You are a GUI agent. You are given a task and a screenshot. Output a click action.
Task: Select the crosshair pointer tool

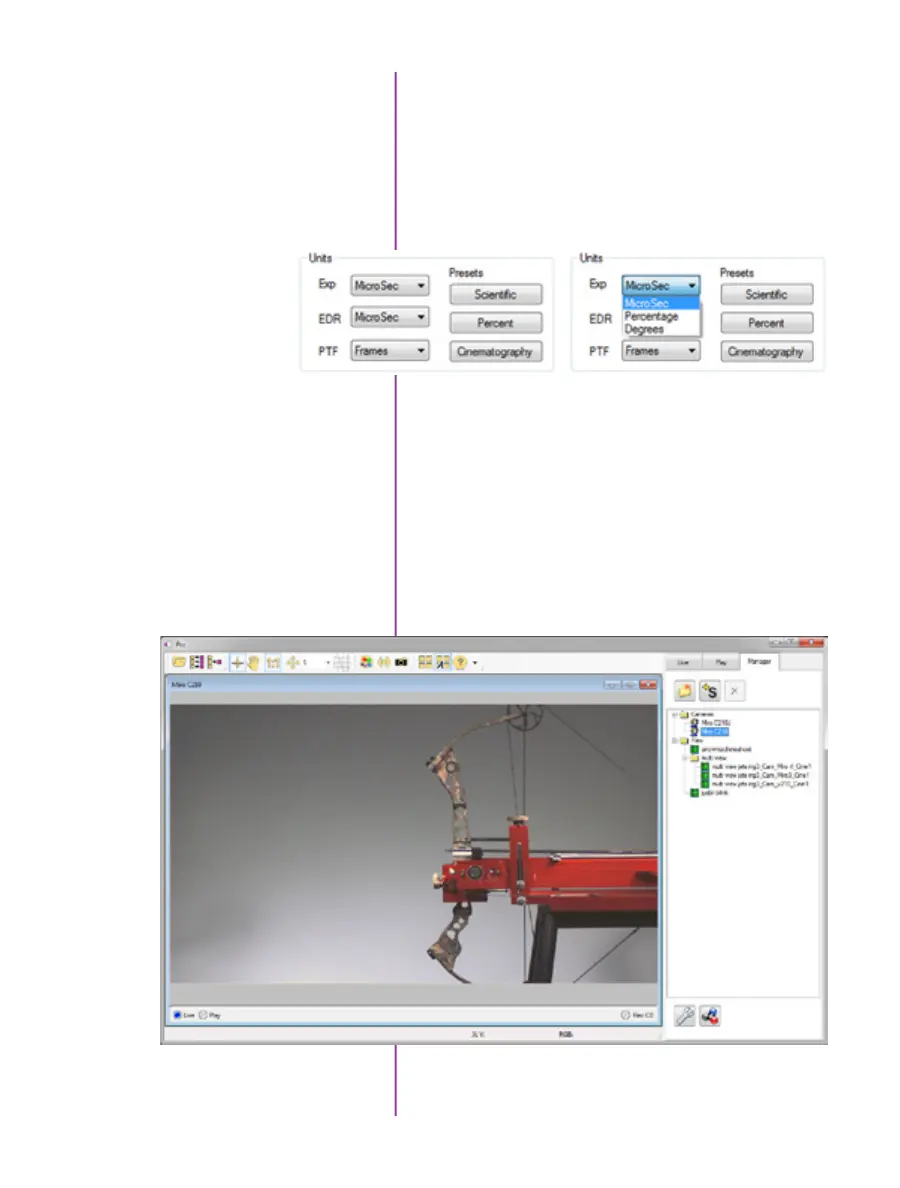(238, 662)
